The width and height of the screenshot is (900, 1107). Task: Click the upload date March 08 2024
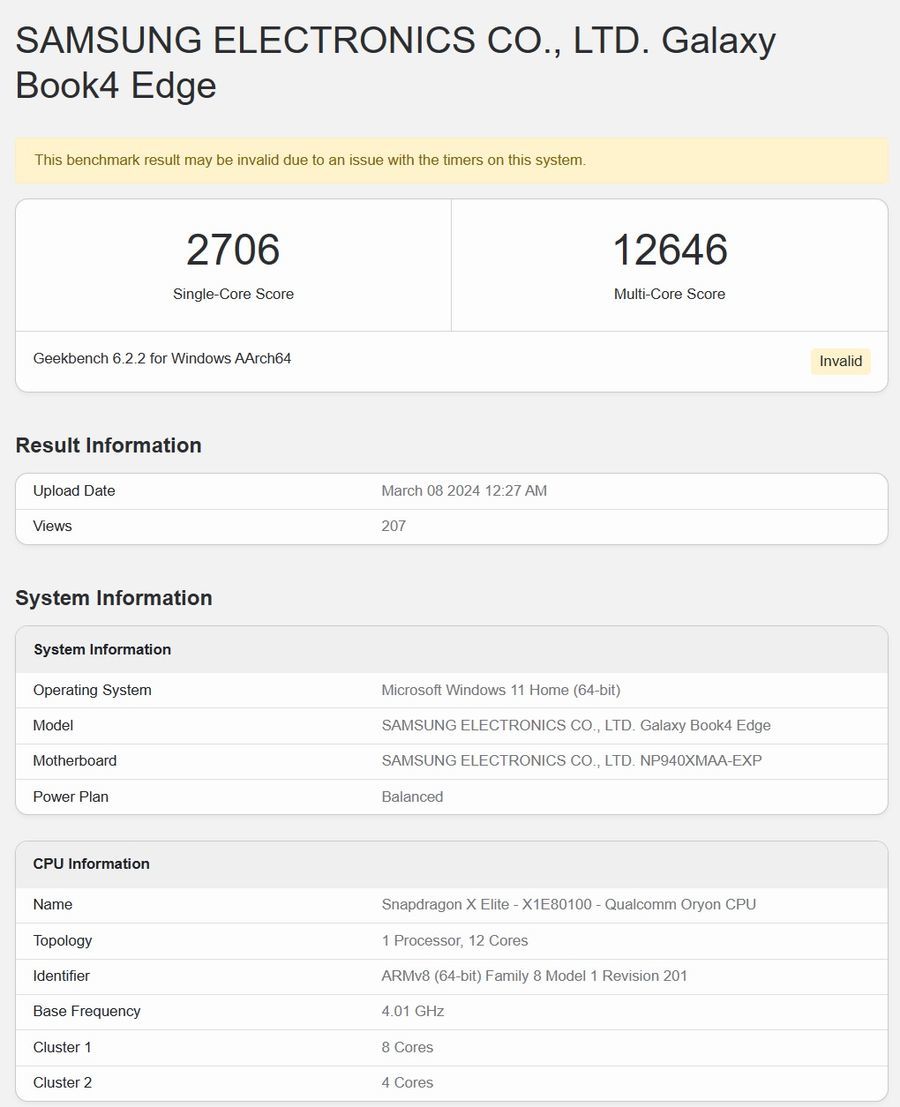coord(464,491)
